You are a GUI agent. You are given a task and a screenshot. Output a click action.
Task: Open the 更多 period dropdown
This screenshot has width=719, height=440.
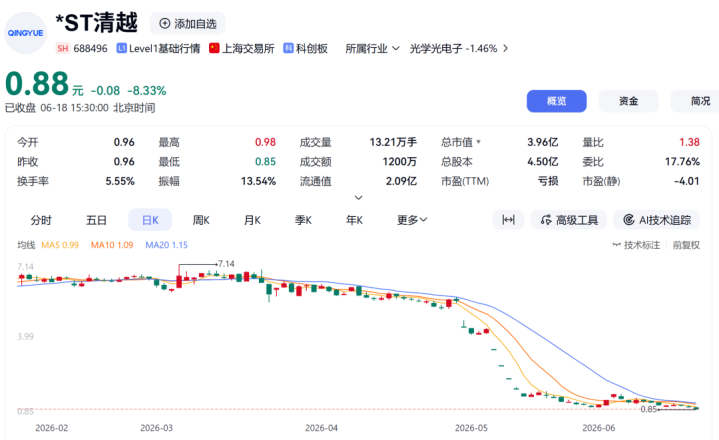point(412,220)
